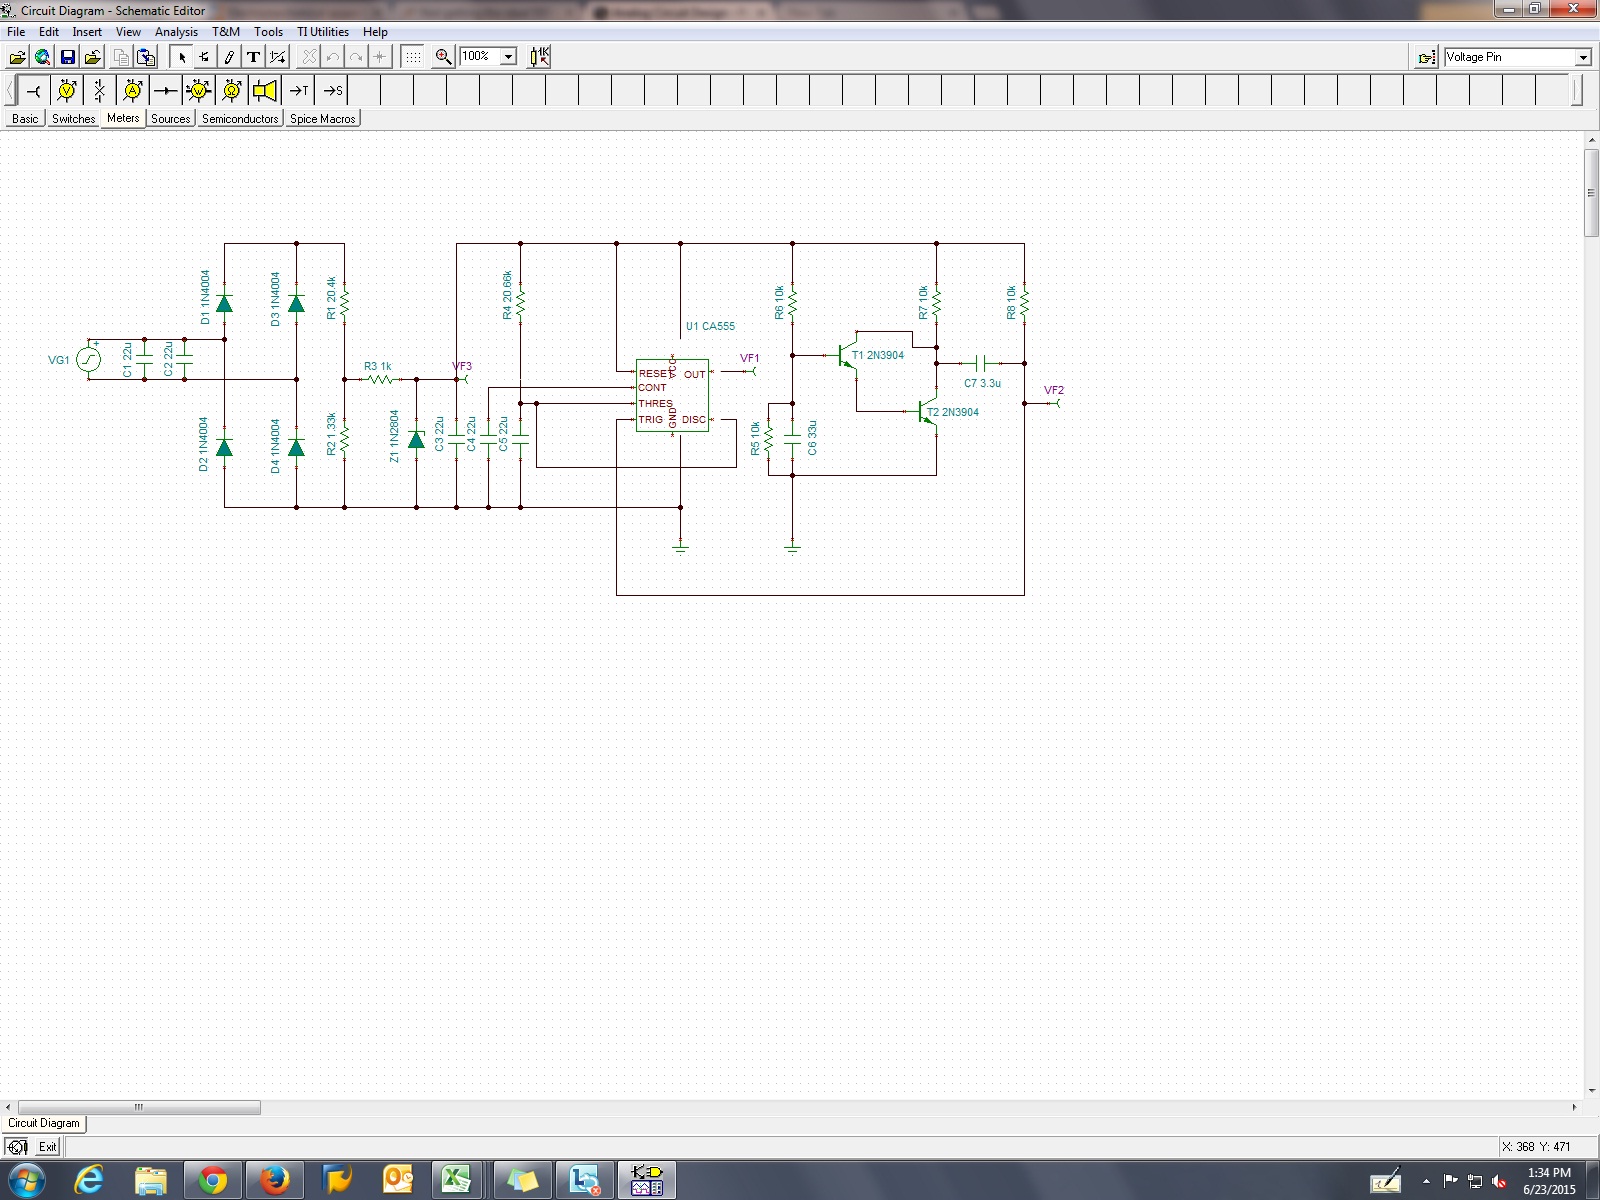Click the C7 3.3u capacitor label

coord(982,383)
